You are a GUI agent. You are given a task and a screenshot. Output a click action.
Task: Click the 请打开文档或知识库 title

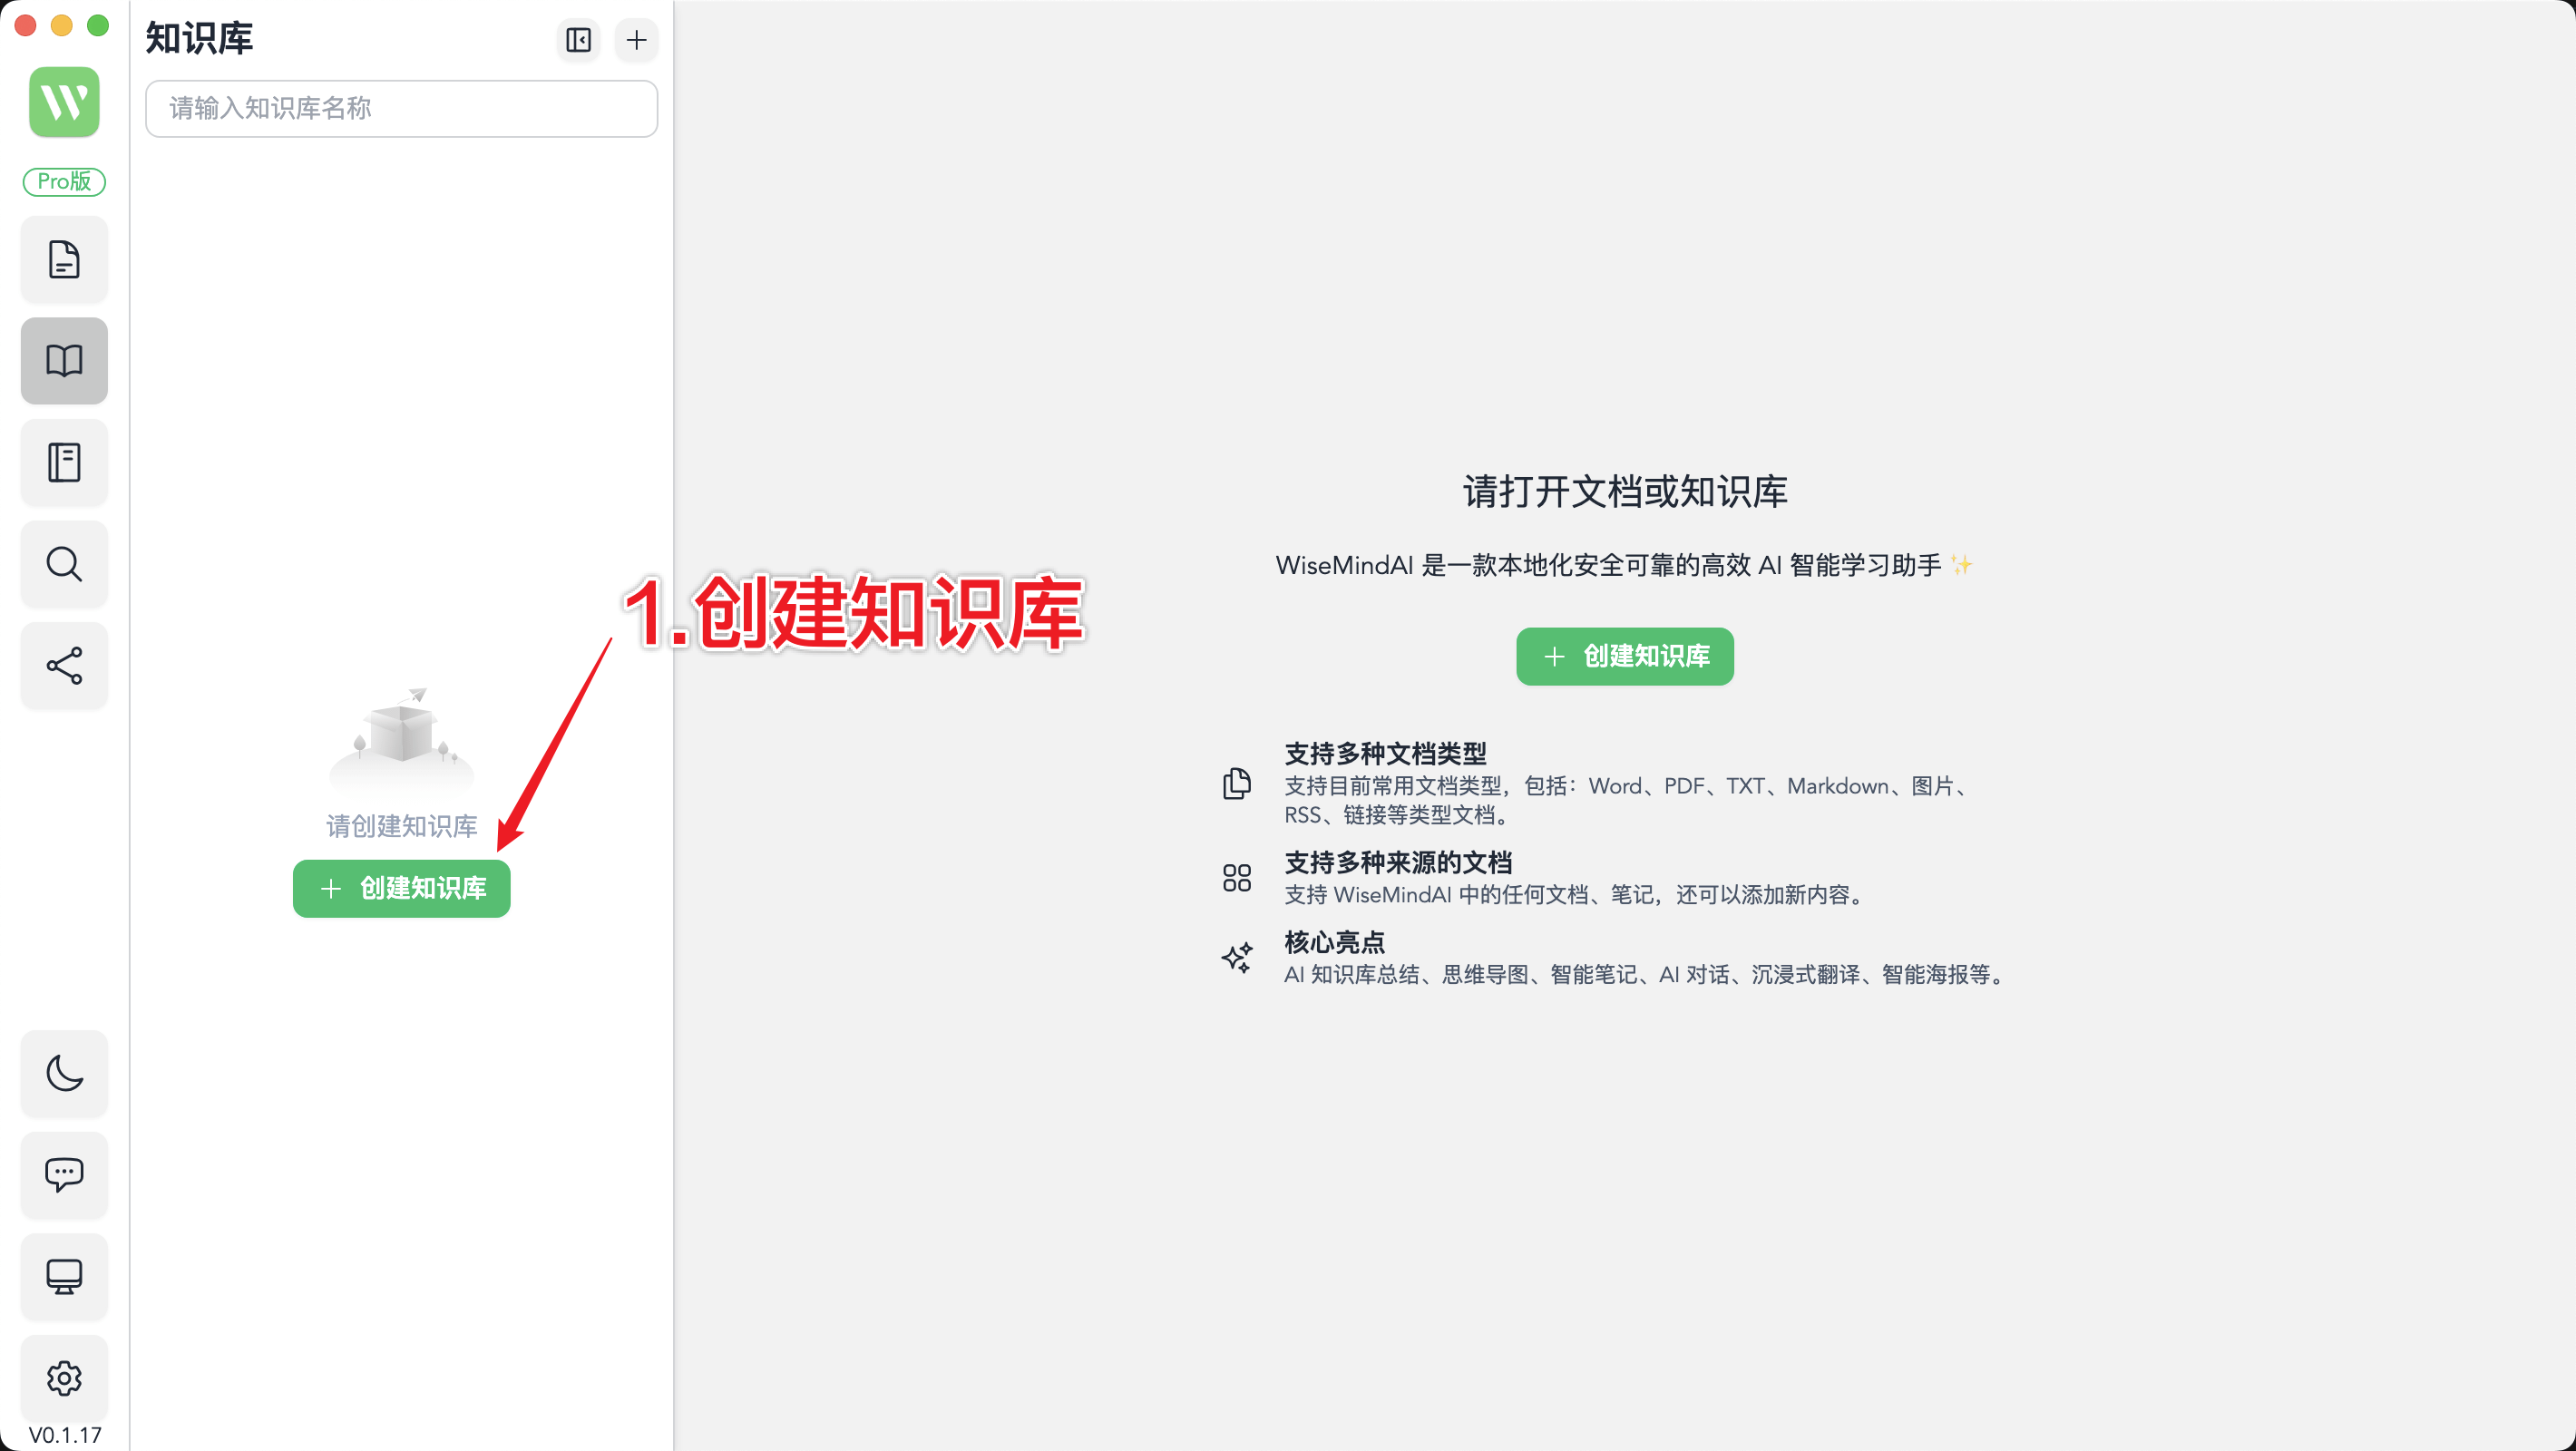1625,492
